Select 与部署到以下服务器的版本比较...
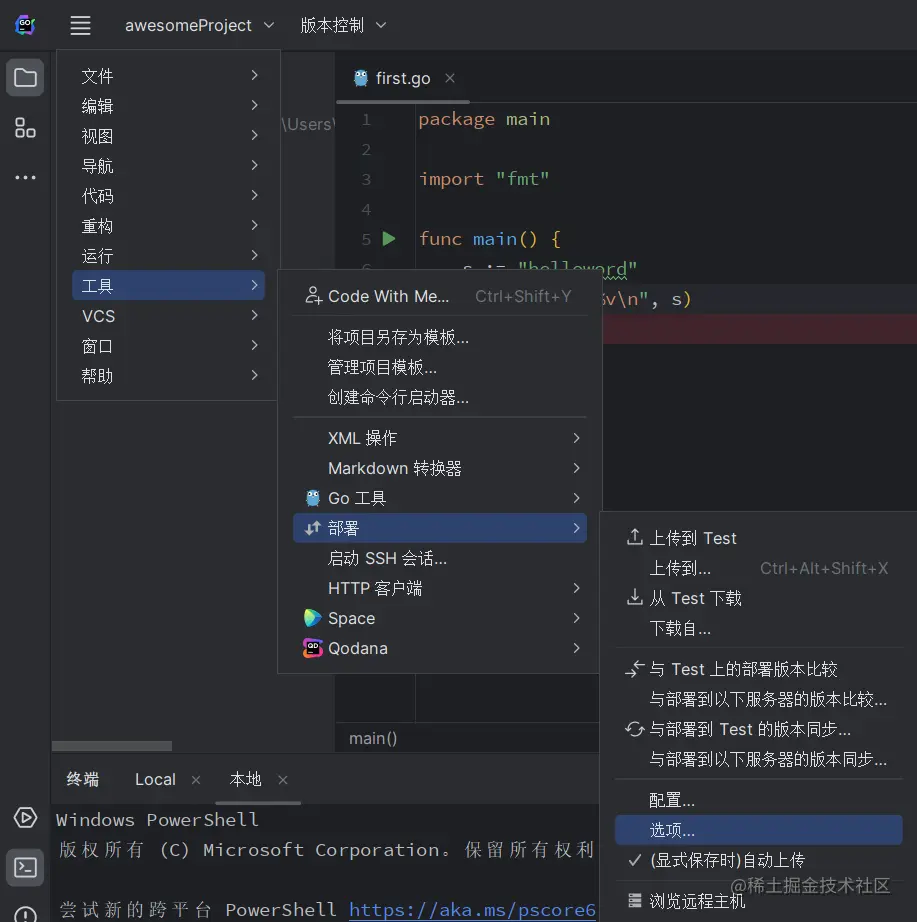 point(758,699)
